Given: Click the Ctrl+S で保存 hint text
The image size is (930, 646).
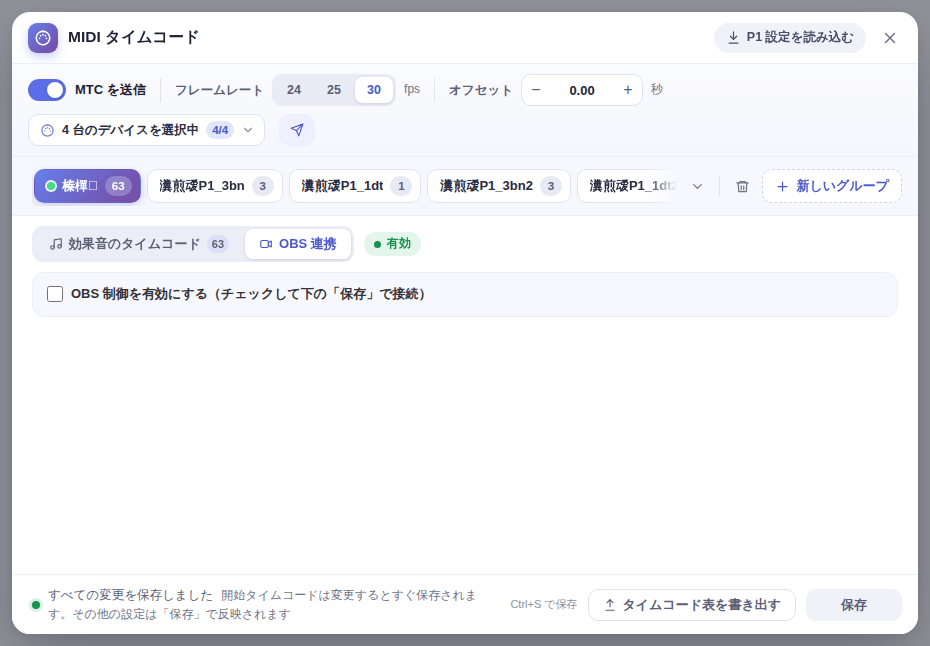Looking at the screenshot, I should (x=543, y=604).
